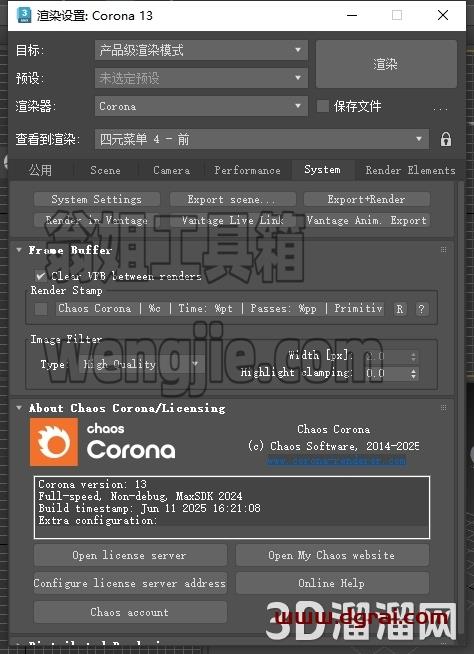The image size is (474, 654).
Task: Click Vantage Anim. Export button
Action: (x=366, y=220)
